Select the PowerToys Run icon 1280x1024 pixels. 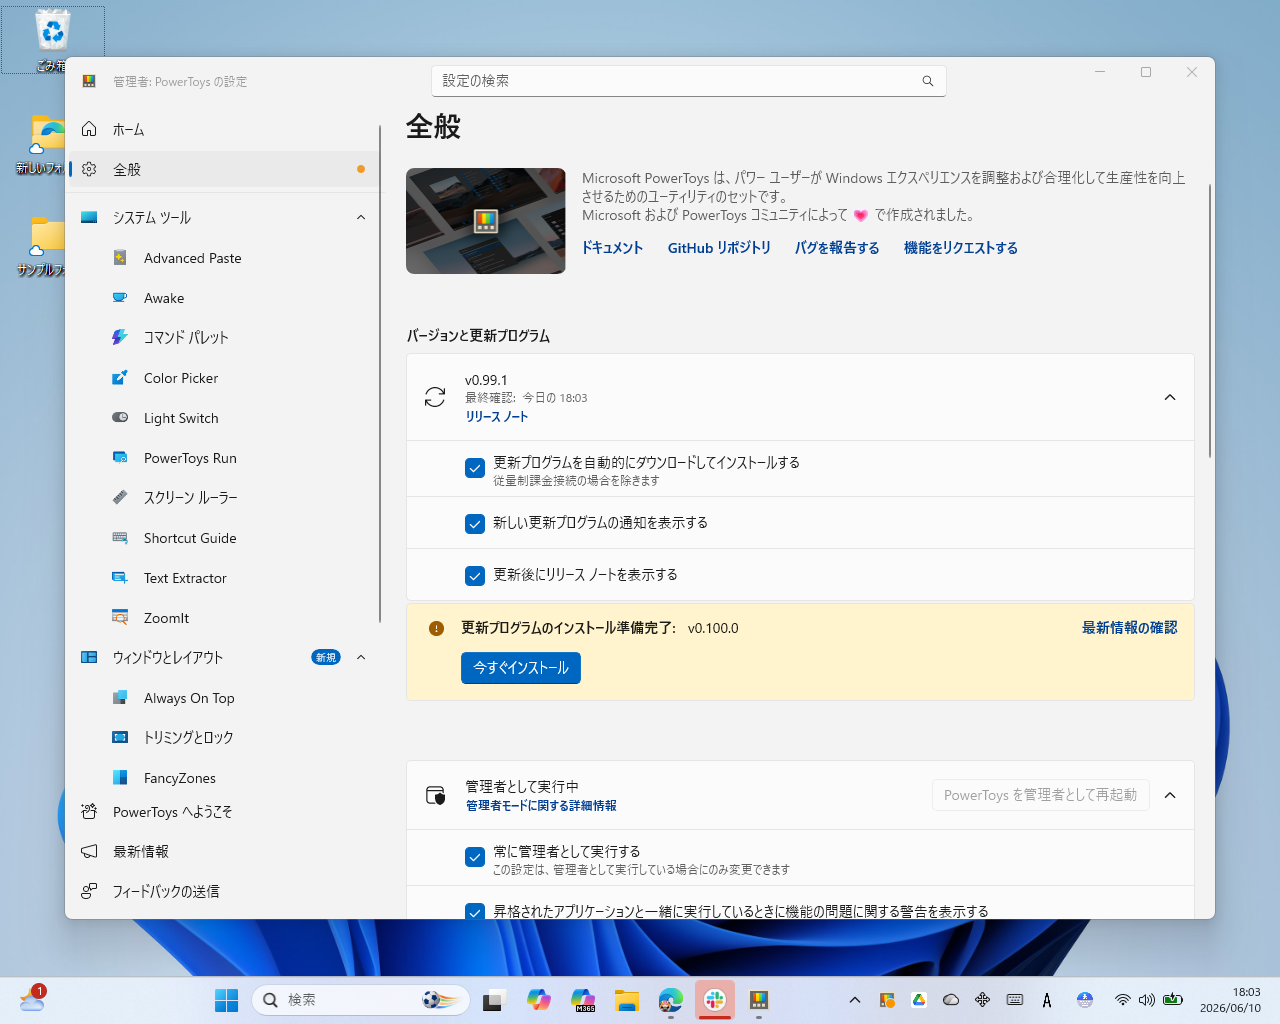coord(120,458)
